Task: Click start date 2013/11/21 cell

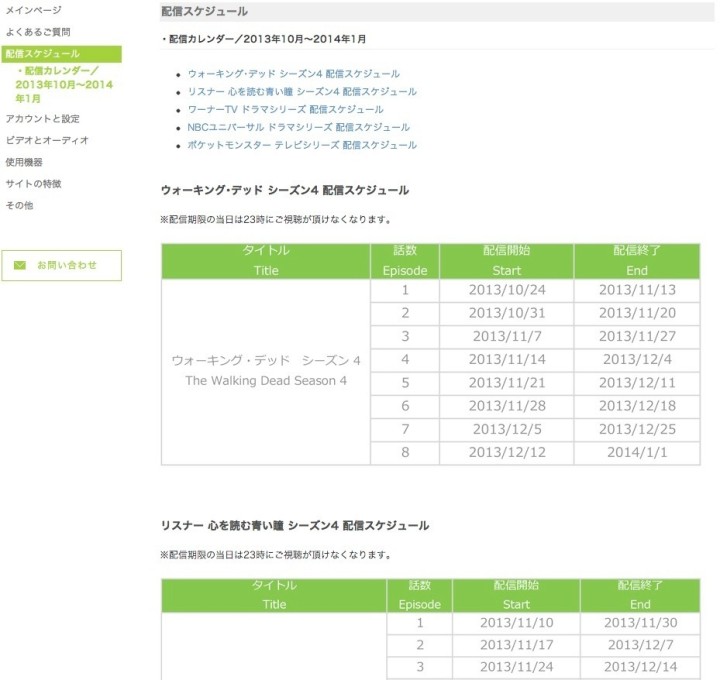Action: click(x=507, y=383)
